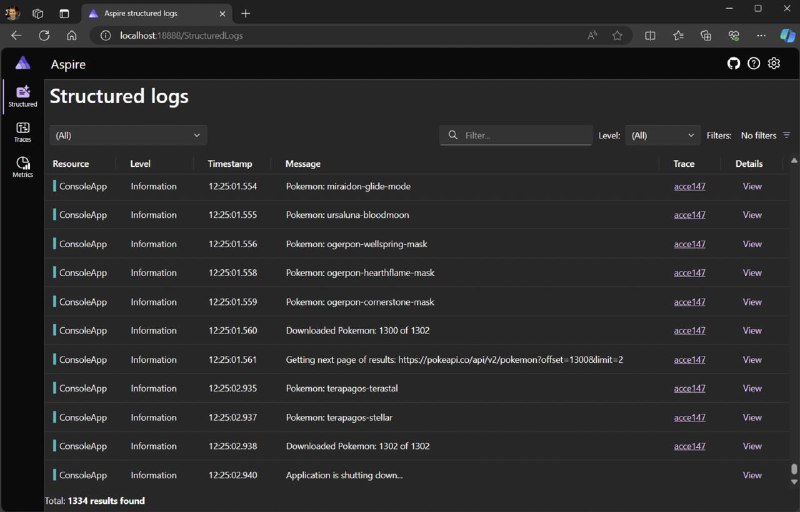View details of Application is shutting down log
Screen dimensions: 800x512
[752, 475]
